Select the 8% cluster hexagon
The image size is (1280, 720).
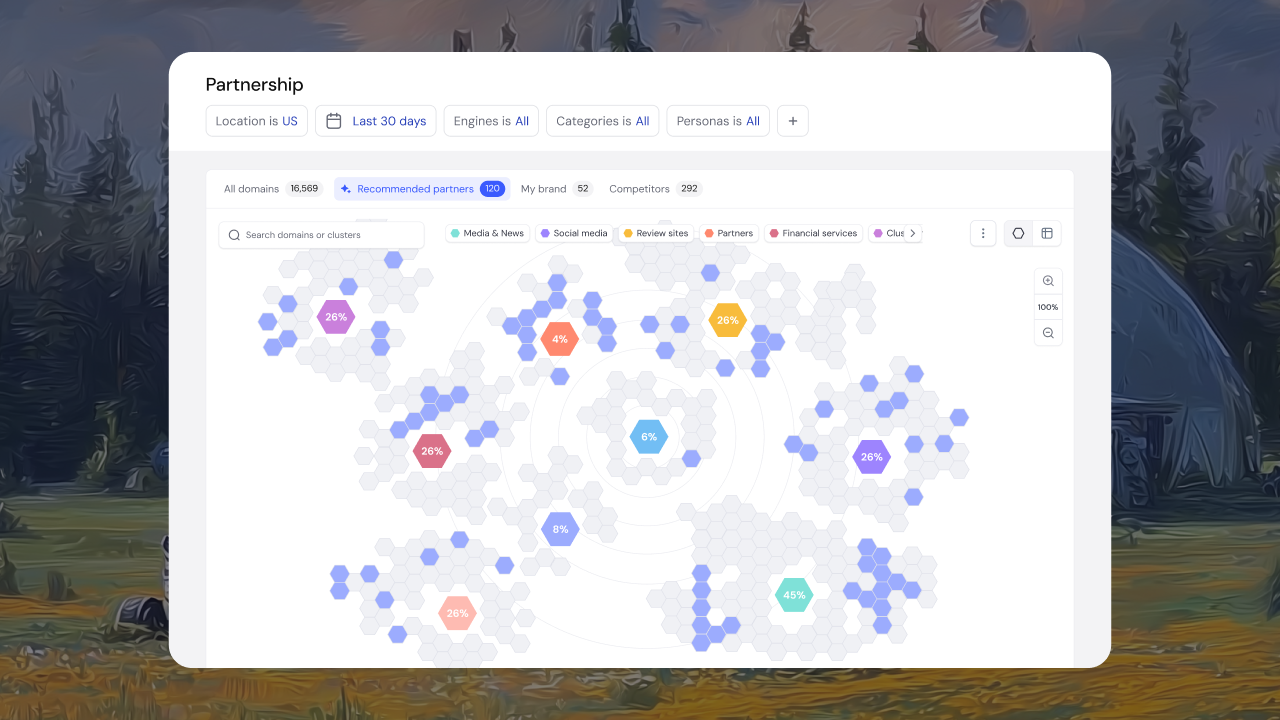tap(560, 529)
